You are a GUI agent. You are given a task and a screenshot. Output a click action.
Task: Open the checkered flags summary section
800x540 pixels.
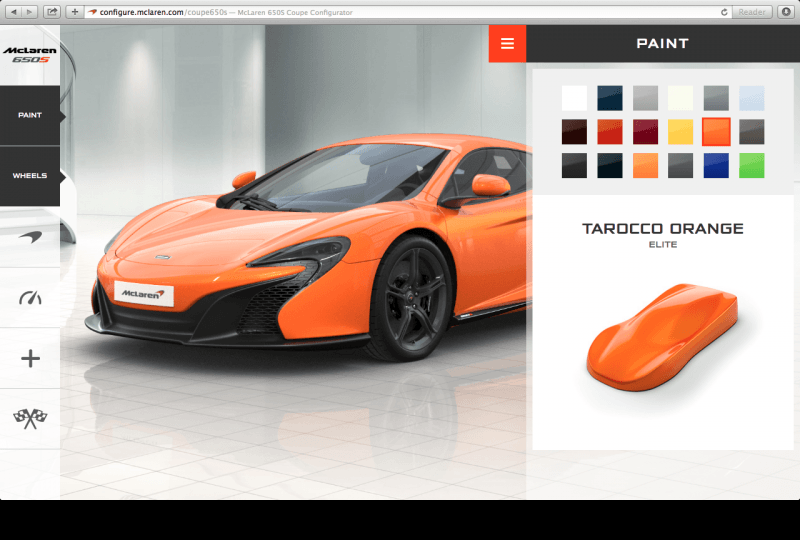click(30, 419)
